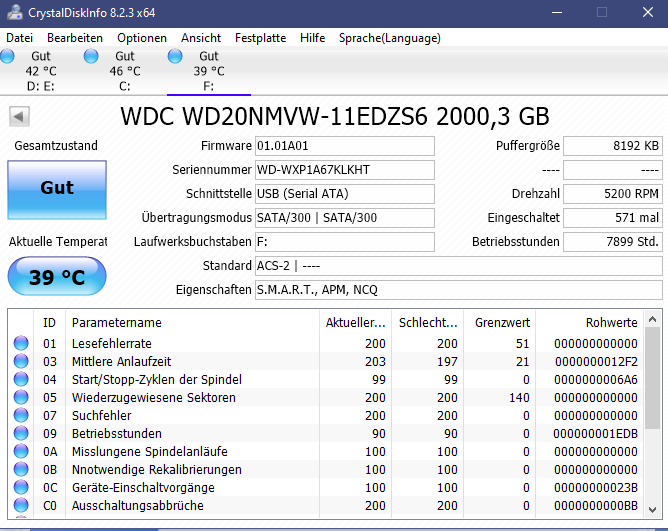Click the Aktueller... column header

point(355,323)
